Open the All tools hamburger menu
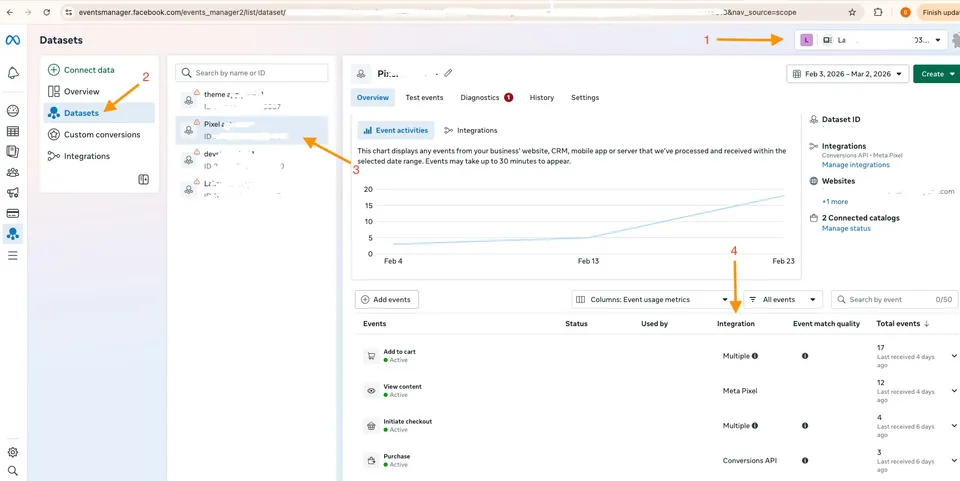The image size is (960, 481). (13, 255)
